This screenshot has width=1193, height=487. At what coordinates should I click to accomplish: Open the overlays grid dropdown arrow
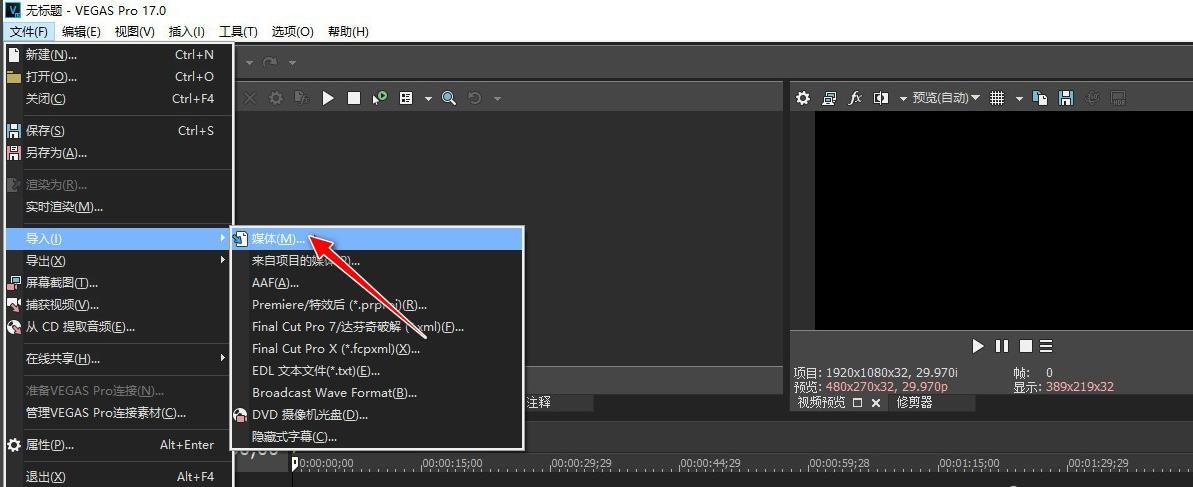click(1019, 99)
